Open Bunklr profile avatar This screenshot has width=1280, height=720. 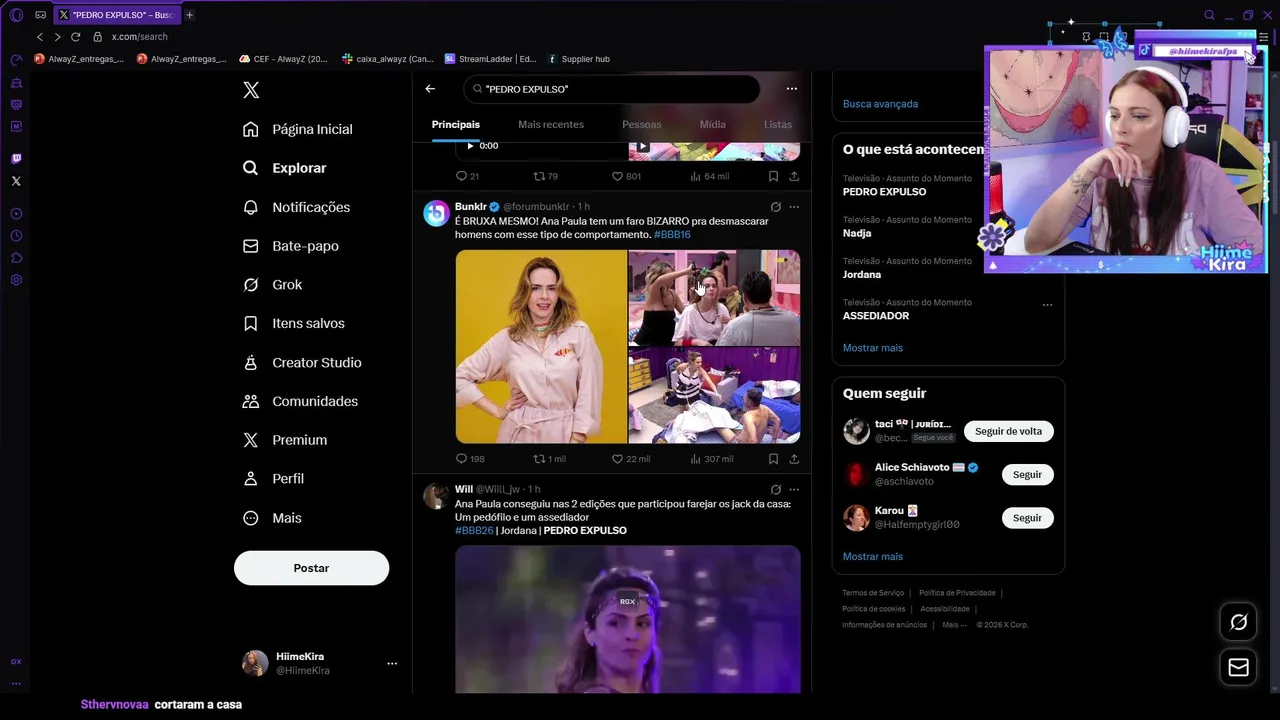pos(436,213)
